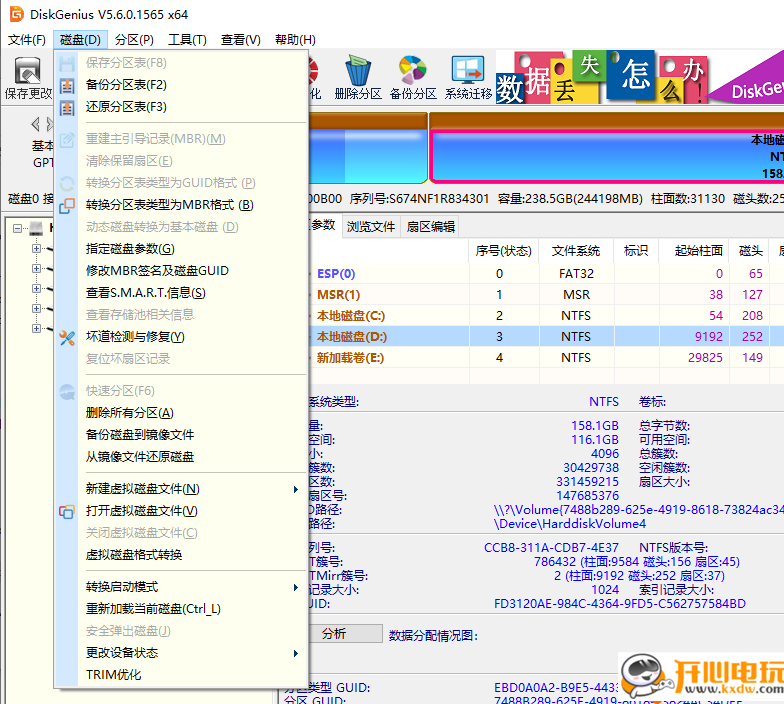
Task: Click the System Migration (系统迁移) toolbar icon
Action: pyautogui.click(x=468, y=78)
